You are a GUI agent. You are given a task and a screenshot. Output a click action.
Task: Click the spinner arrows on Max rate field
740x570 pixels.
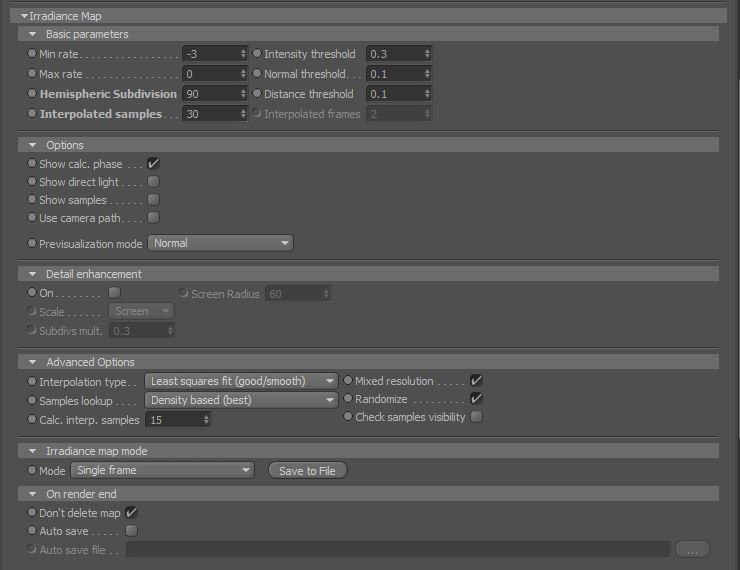243,74
